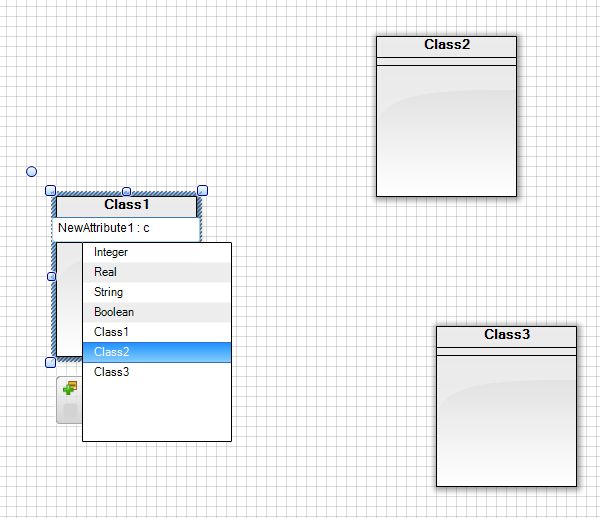Click Class2 empty attribute compartment
Image resolution: width=600 pixels, height=518 pixels.
click(447, 62)
